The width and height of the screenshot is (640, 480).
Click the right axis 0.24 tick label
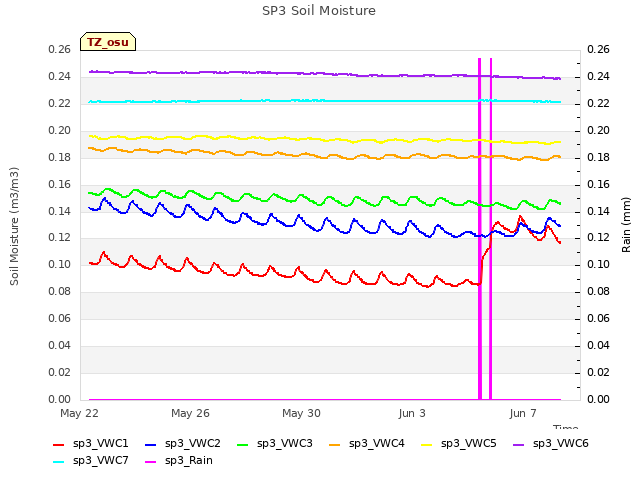(x=598, y=77)
